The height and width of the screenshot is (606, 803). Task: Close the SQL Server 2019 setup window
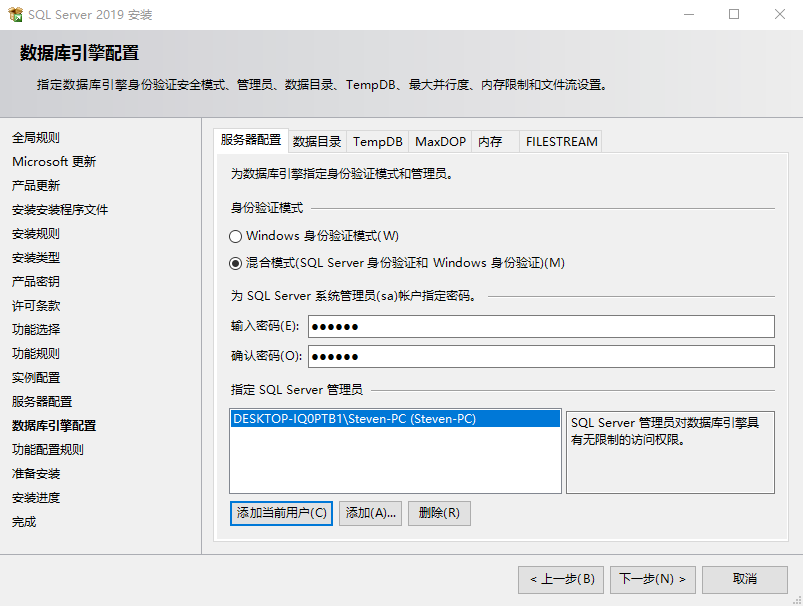779,14
